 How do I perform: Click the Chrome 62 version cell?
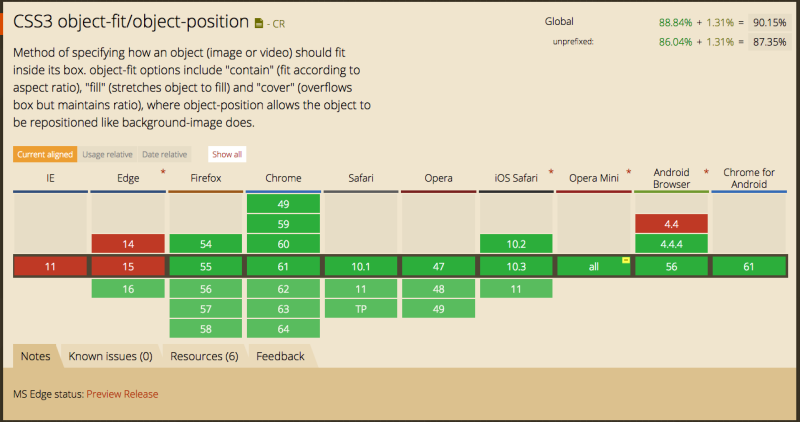tap(283, 289)
